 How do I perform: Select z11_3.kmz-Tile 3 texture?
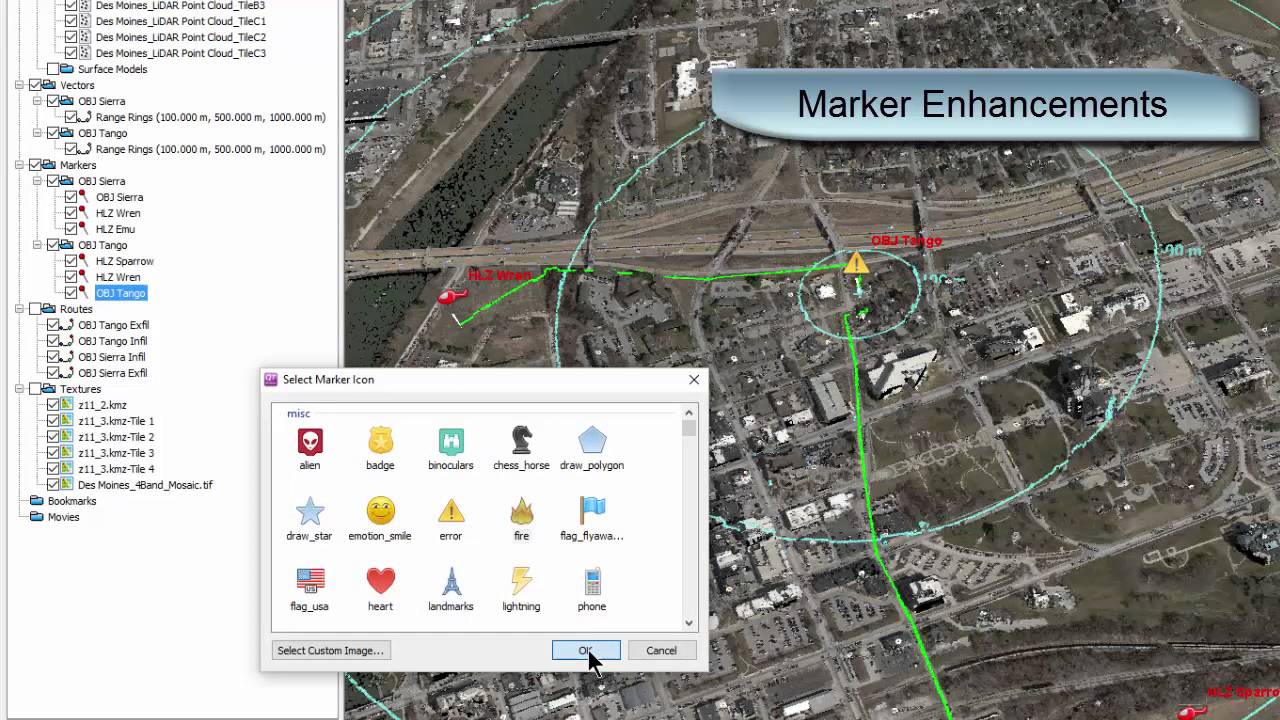[x=116, y=453]
